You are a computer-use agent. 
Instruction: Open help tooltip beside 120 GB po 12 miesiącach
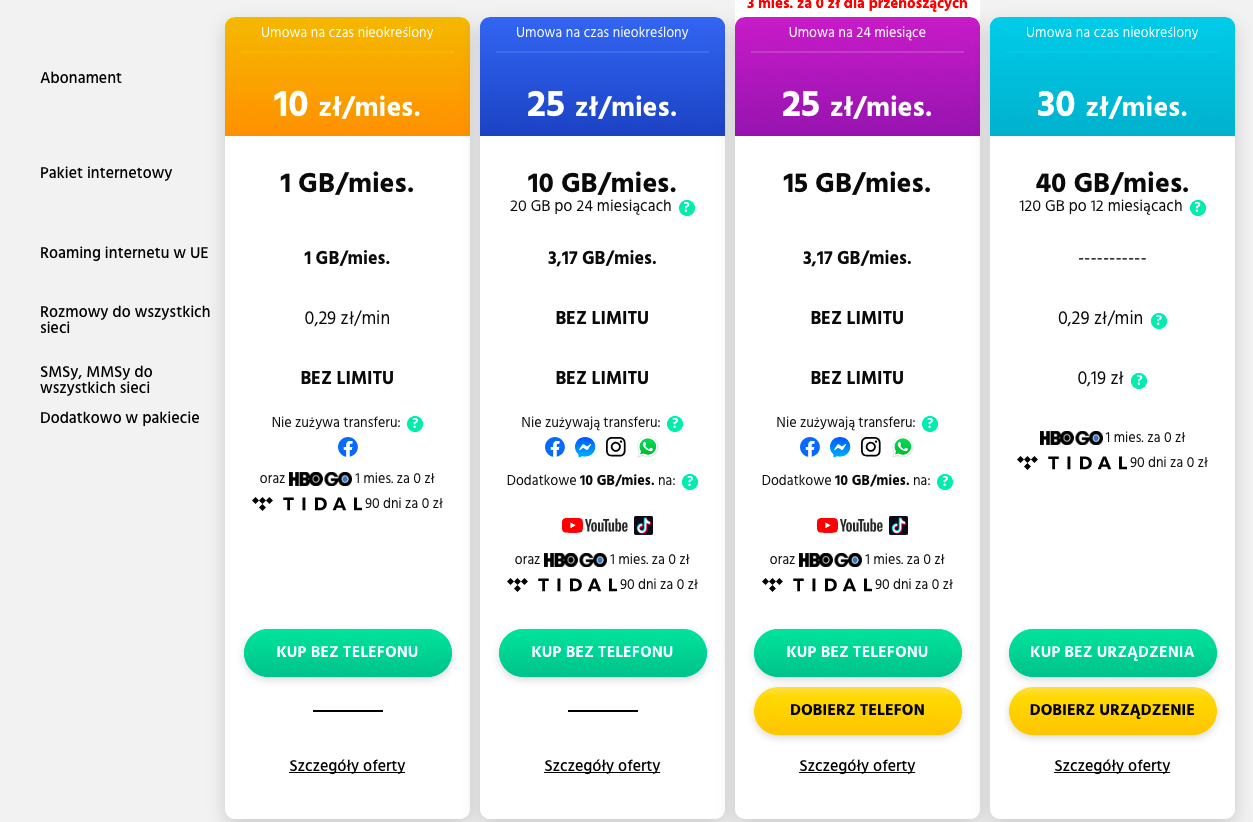click(1198, 208)
